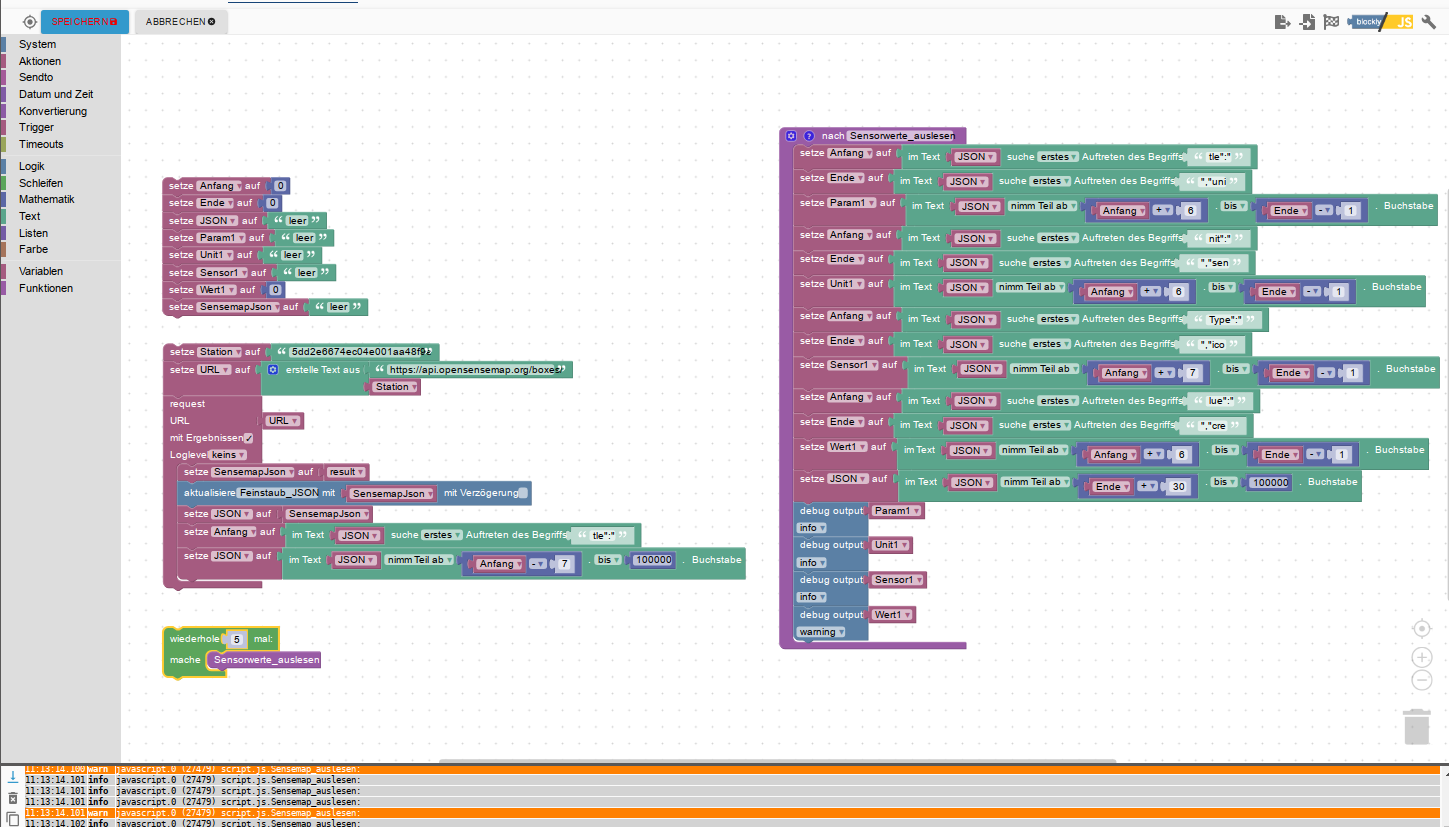Click the log auto-scroll down arrow icon
Image resolution: width=1449 pixels, height=827 pixels.
pyautogui.click(x=13, y=776)
